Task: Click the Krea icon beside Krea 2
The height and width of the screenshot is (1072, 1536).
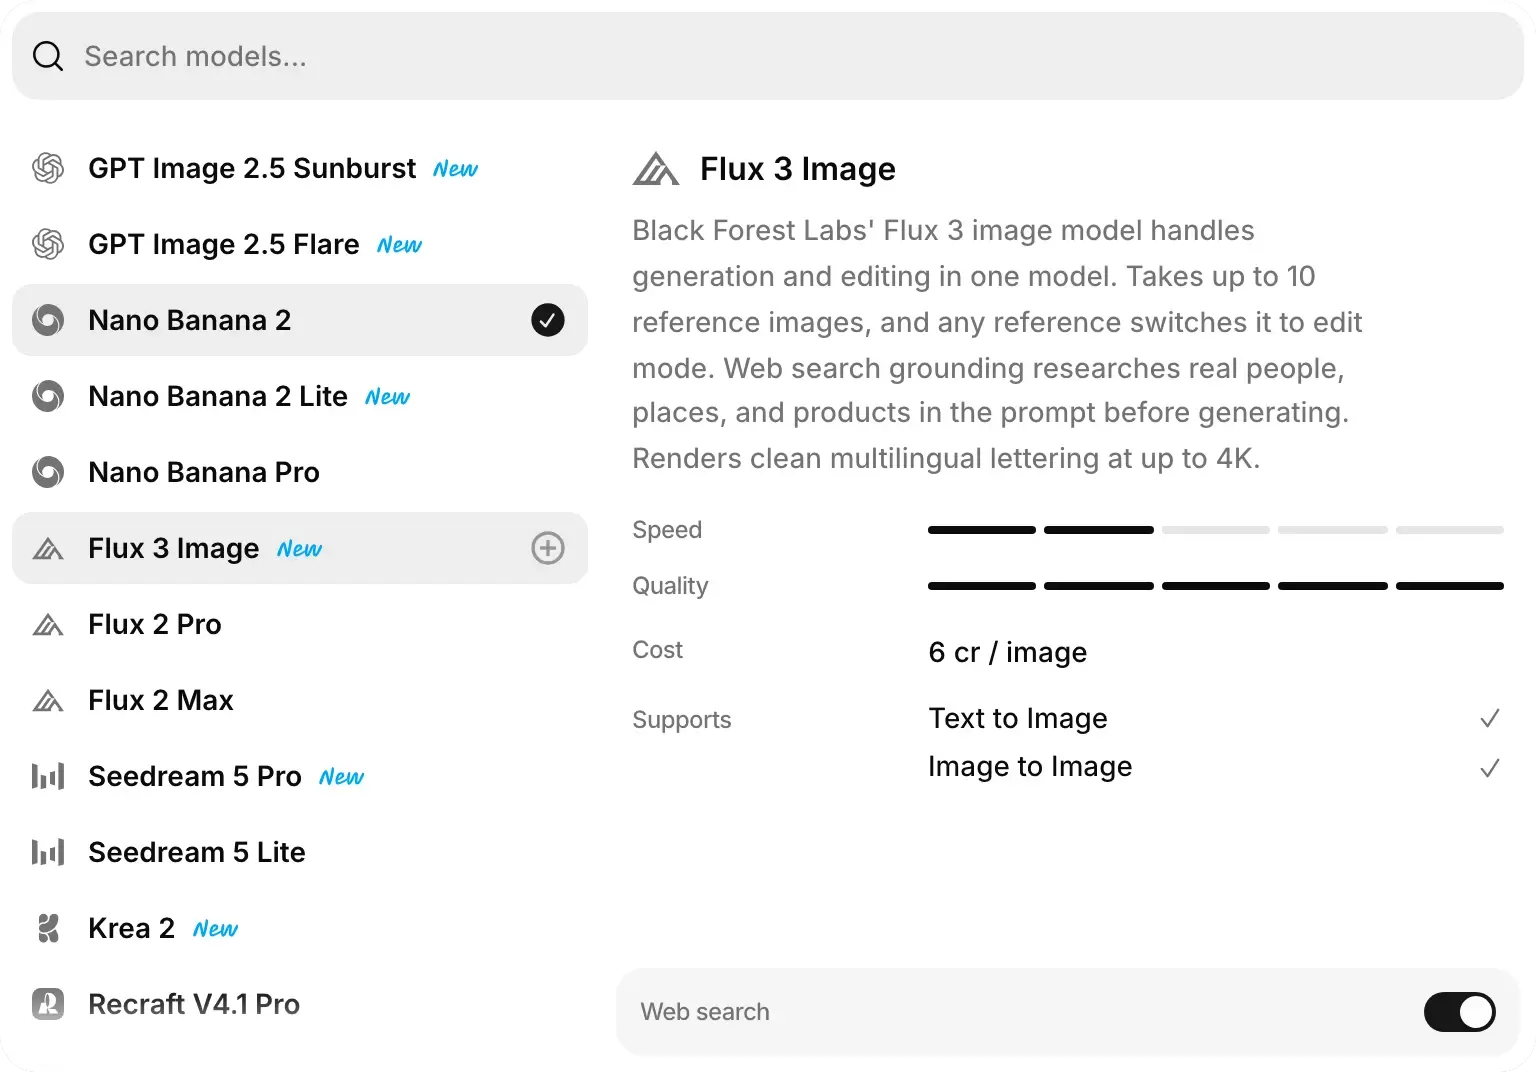Action: (x=48, y=928)
